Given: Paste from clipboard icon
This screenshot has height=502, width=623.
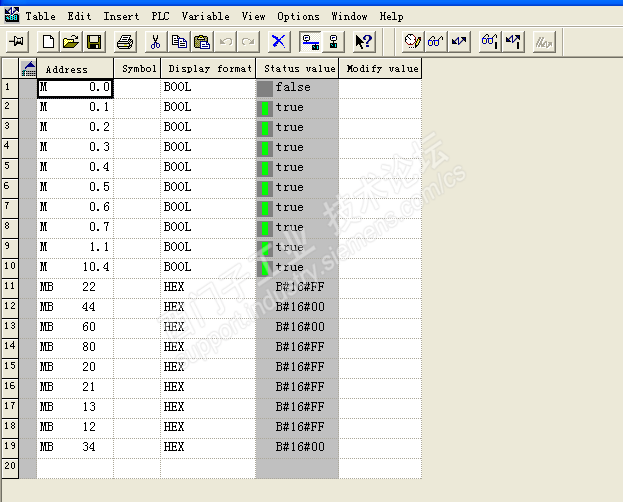Looking at the screenshot, I should 202,41.
